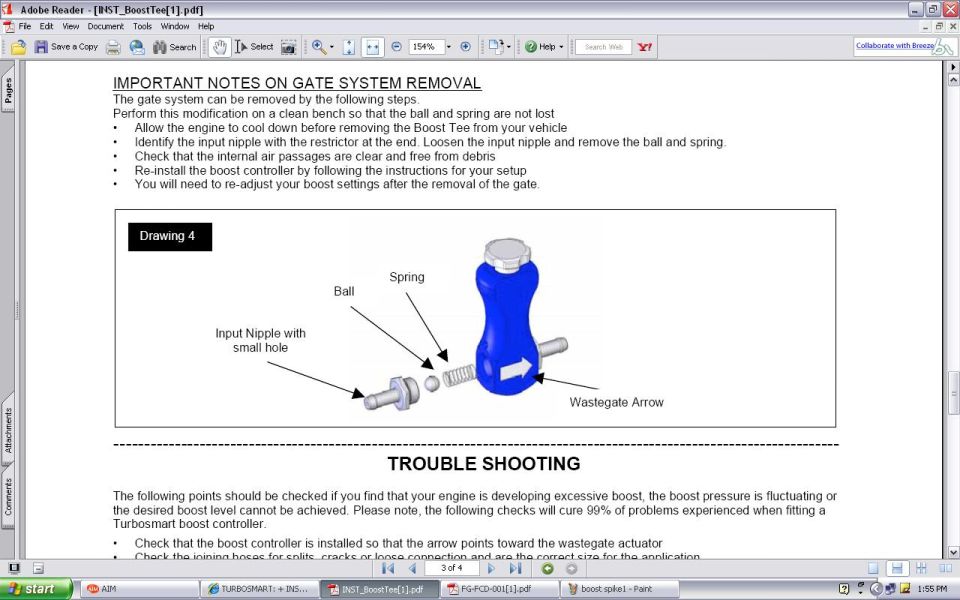Click the help question mark tray icon

(x=844, y=589)
